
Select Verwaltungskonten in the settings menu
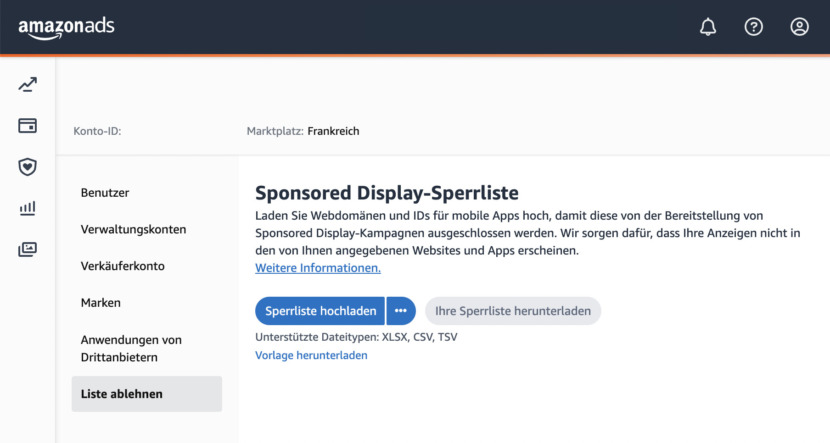pyautogui.click(x=133, y=229)
